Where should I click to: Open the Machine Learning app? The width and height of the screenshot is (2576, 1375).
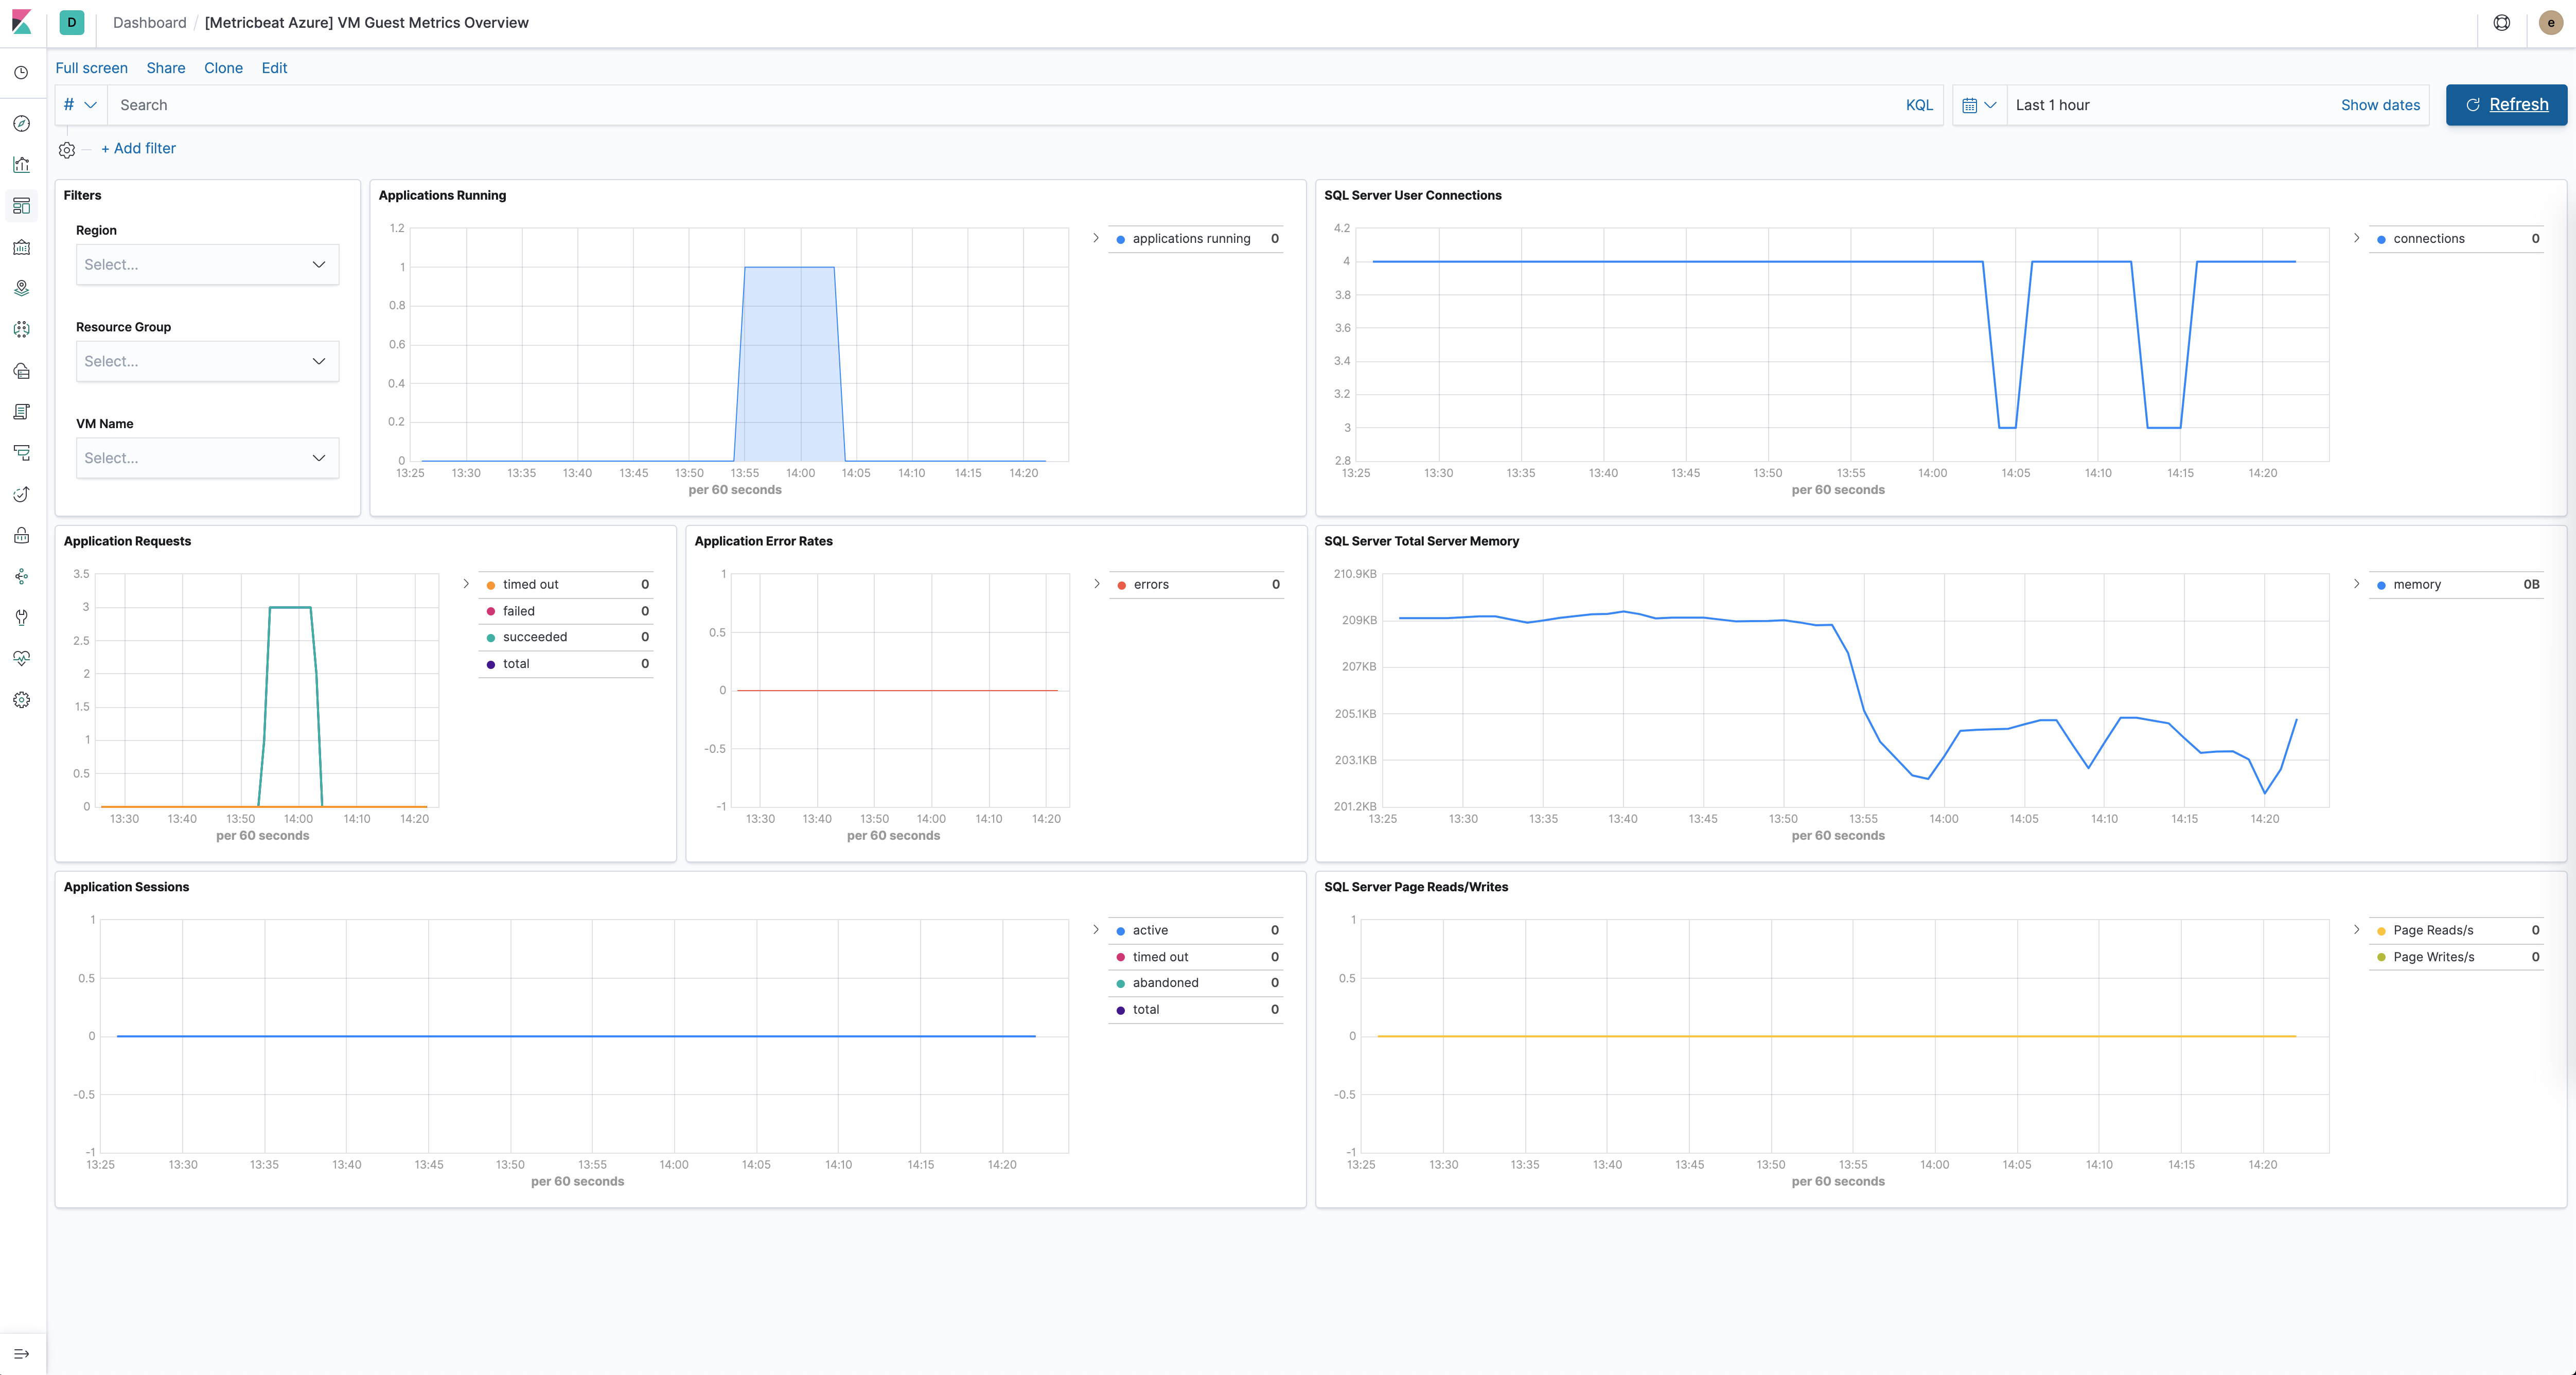point(21,329)
